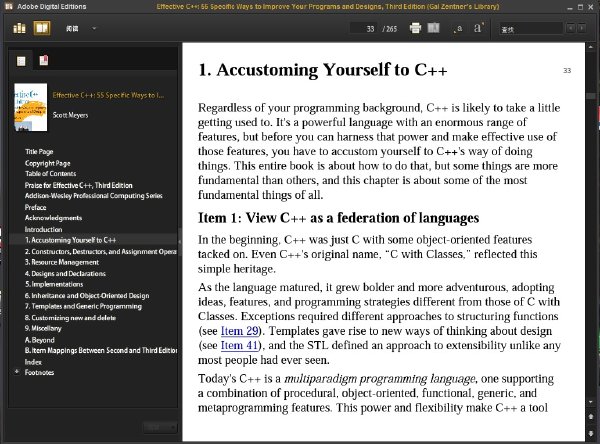Open chapter 8 Customizing new and delete
The image size is (600, 444).
[x=70, y=318]
